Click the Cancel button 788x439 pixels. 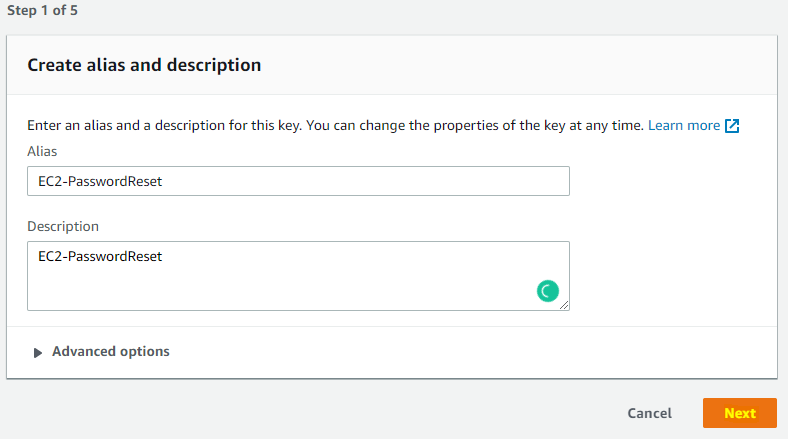[x=649, y=413]
